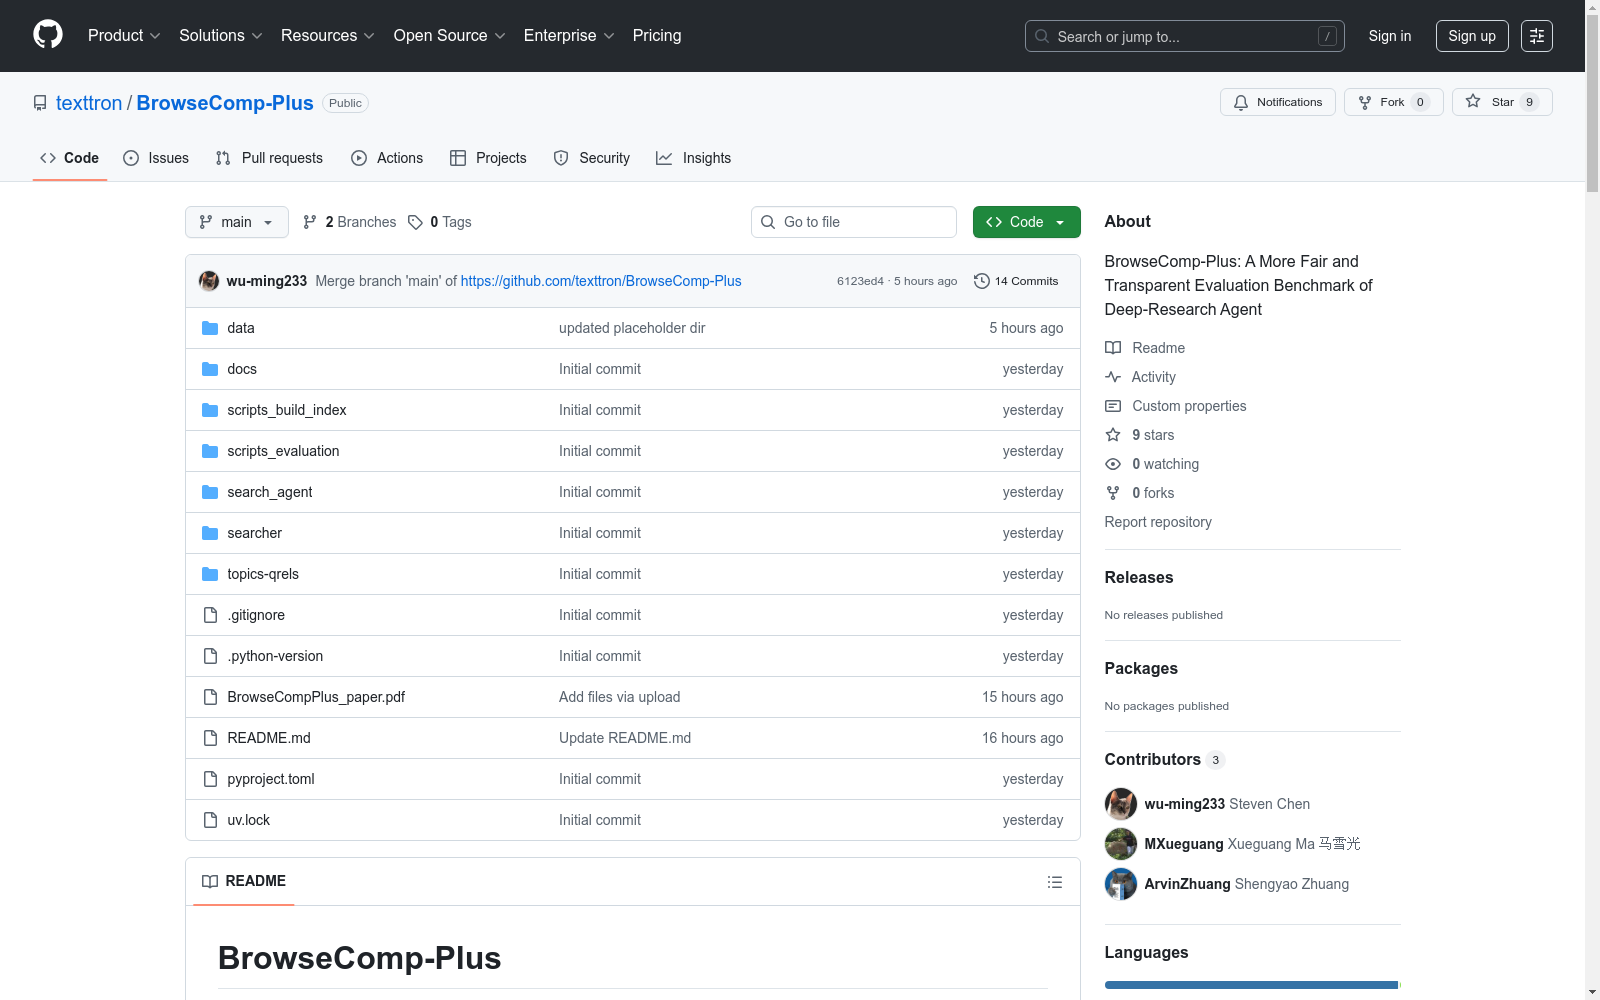
Task: Open the Report repository link
Action: (x=1158, y=522)
